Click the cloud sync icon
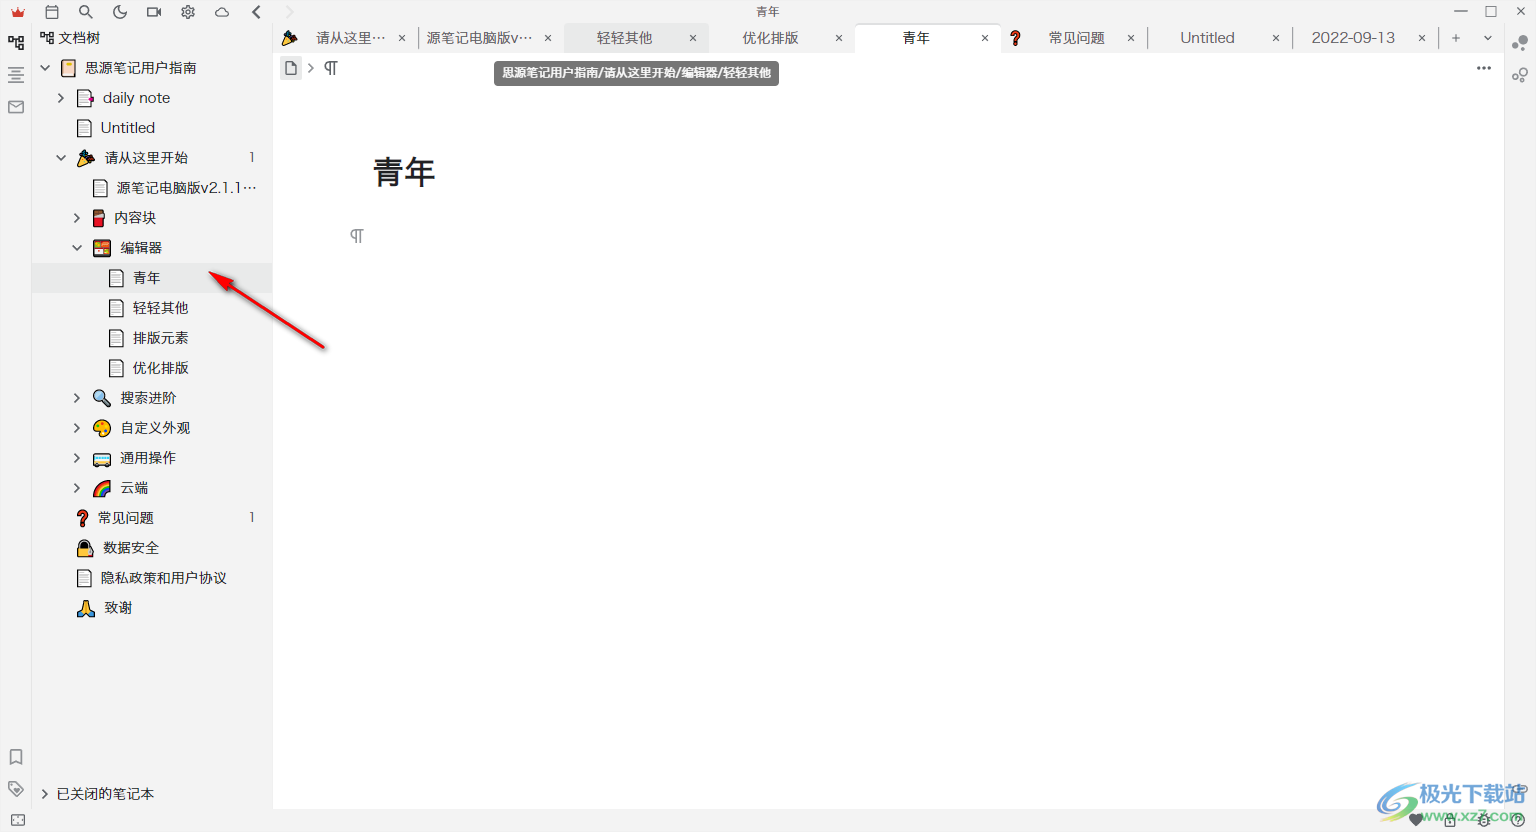The width and height of the screenshot is (1536, 832). [222, 11]
